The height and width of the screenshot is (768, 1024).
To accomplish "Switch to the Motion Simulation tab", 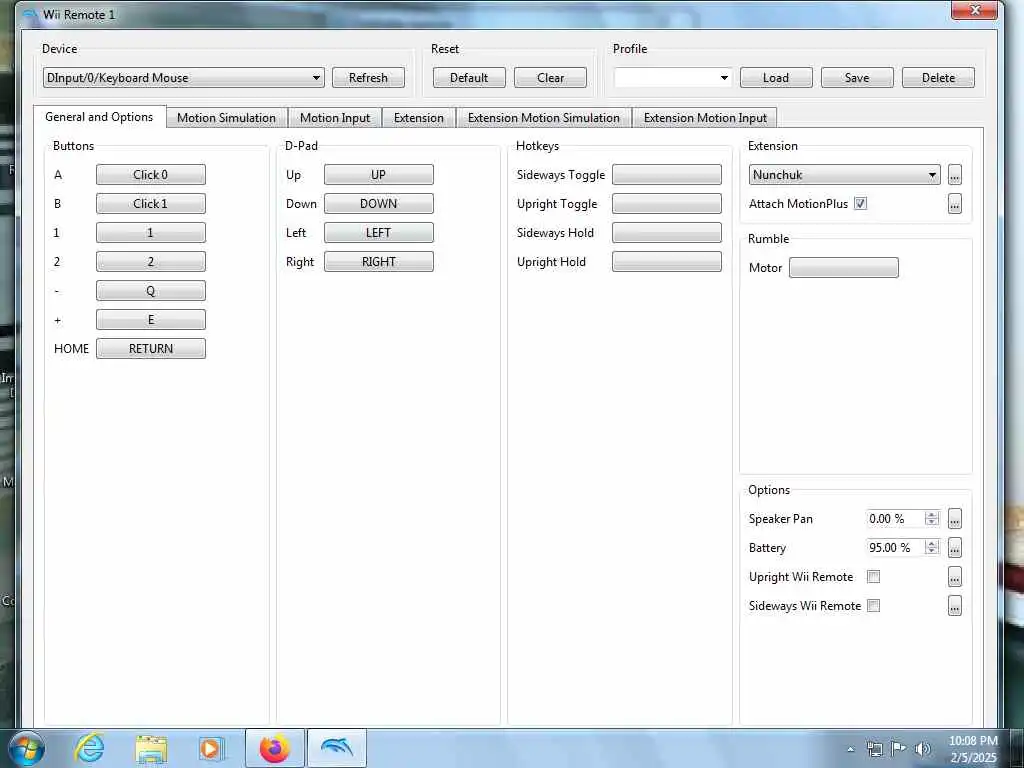I will click(x=226, y=118).
